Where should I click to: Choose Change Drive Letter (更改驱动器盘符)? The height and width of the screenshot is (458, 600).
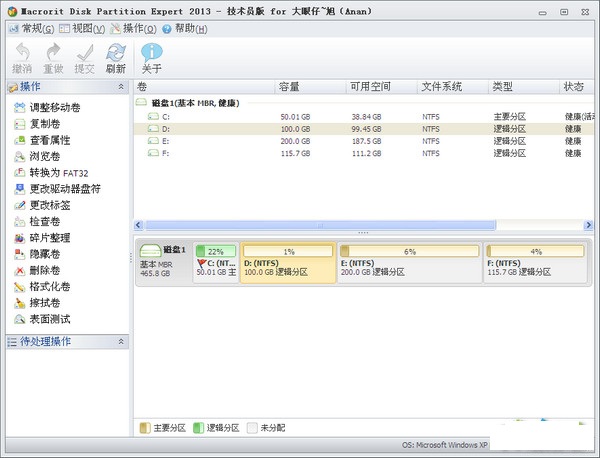pos(57,189)
